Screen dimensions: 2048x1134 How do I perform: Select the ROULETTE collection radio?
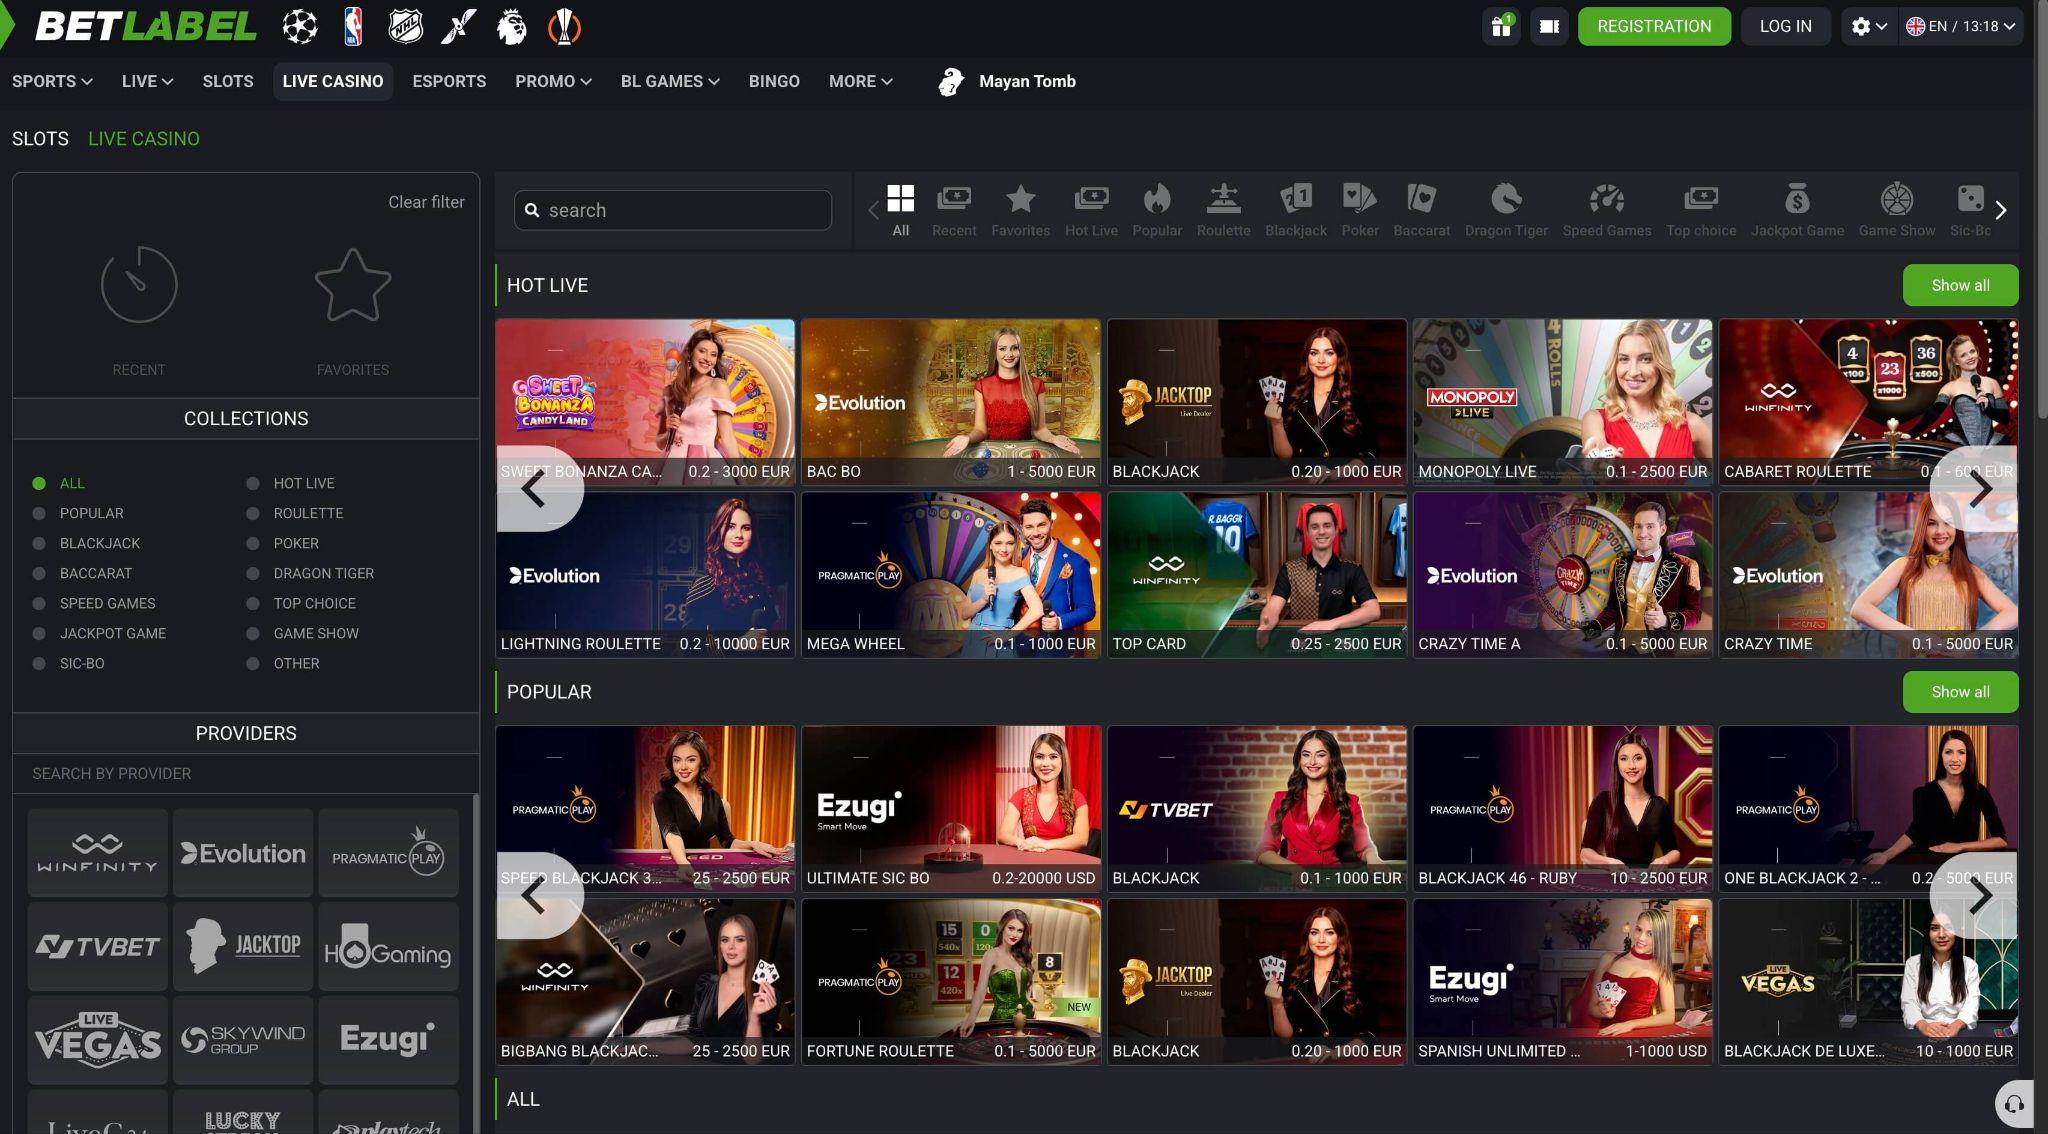pos(253,513)
